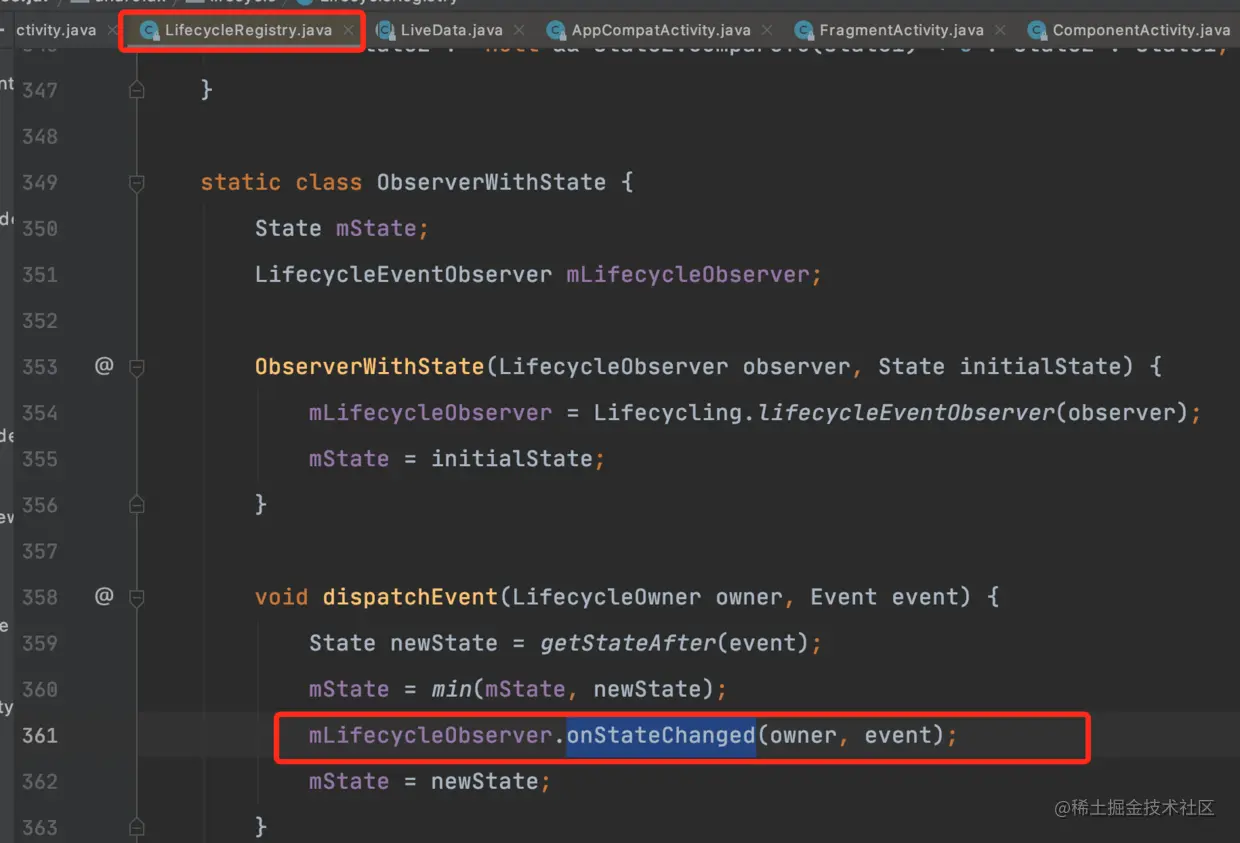This screenshot has height=843, width=1240.
Task: Click the 'void' keyword on line 358
Action: click(282, 597)
